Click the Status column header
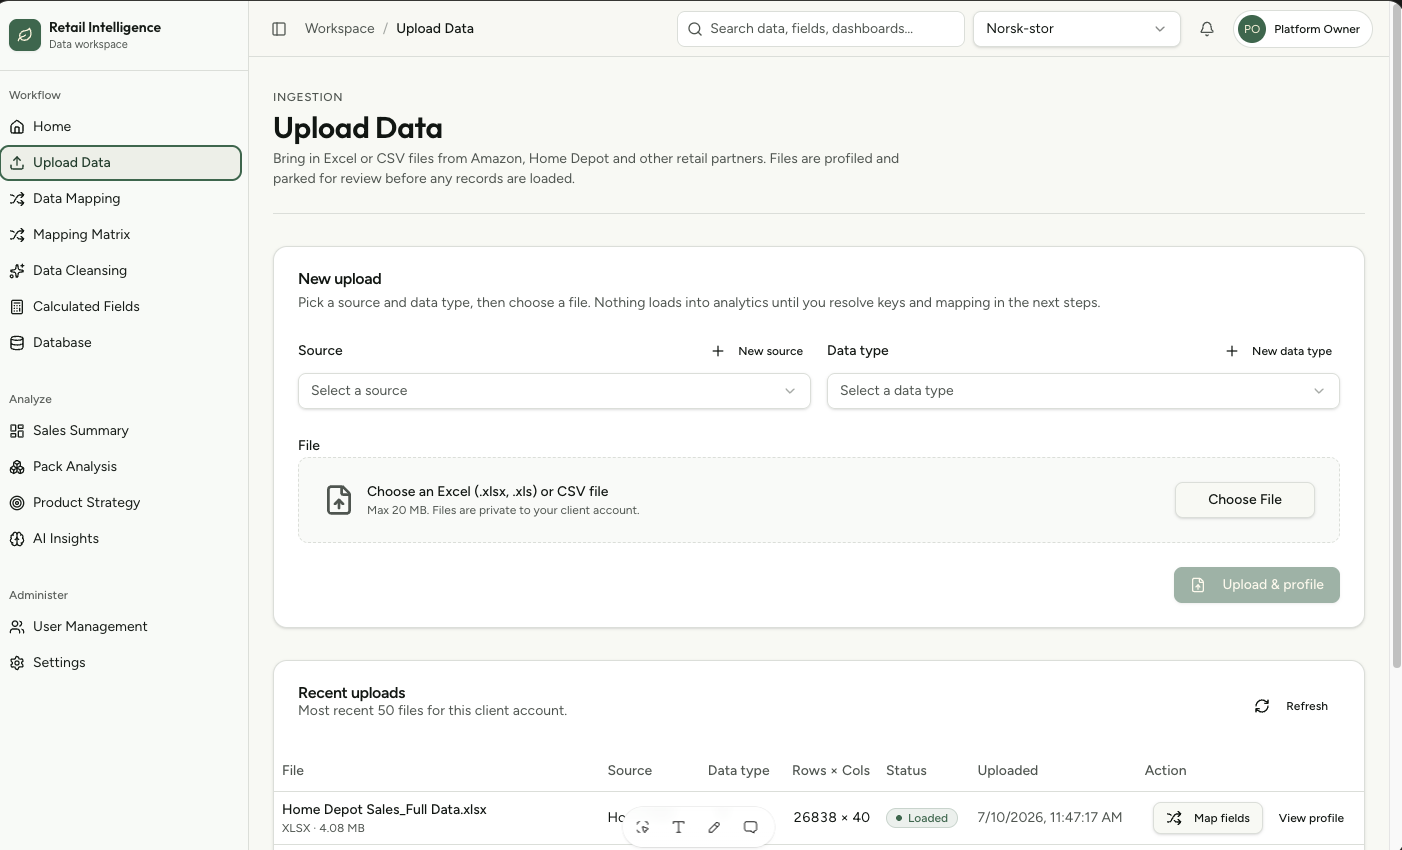The width and height of the screenshot is (1402, 850). 906,771
